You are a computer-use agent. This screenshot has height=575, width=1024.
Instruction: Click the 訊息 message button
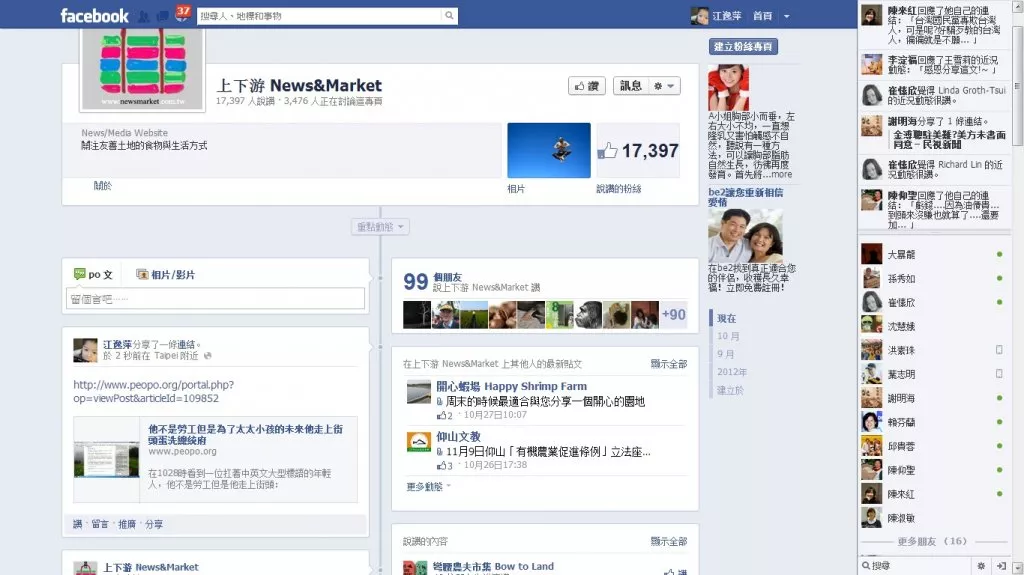tap(630, 86)
